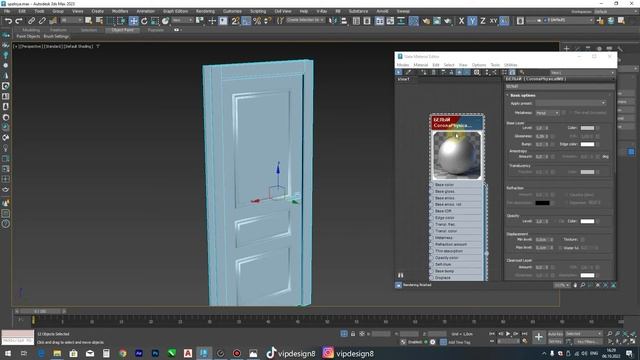The width and height of the screenshot is (640, 360).
Task: Toggle Auto Key mode
Action: (555, 334)
